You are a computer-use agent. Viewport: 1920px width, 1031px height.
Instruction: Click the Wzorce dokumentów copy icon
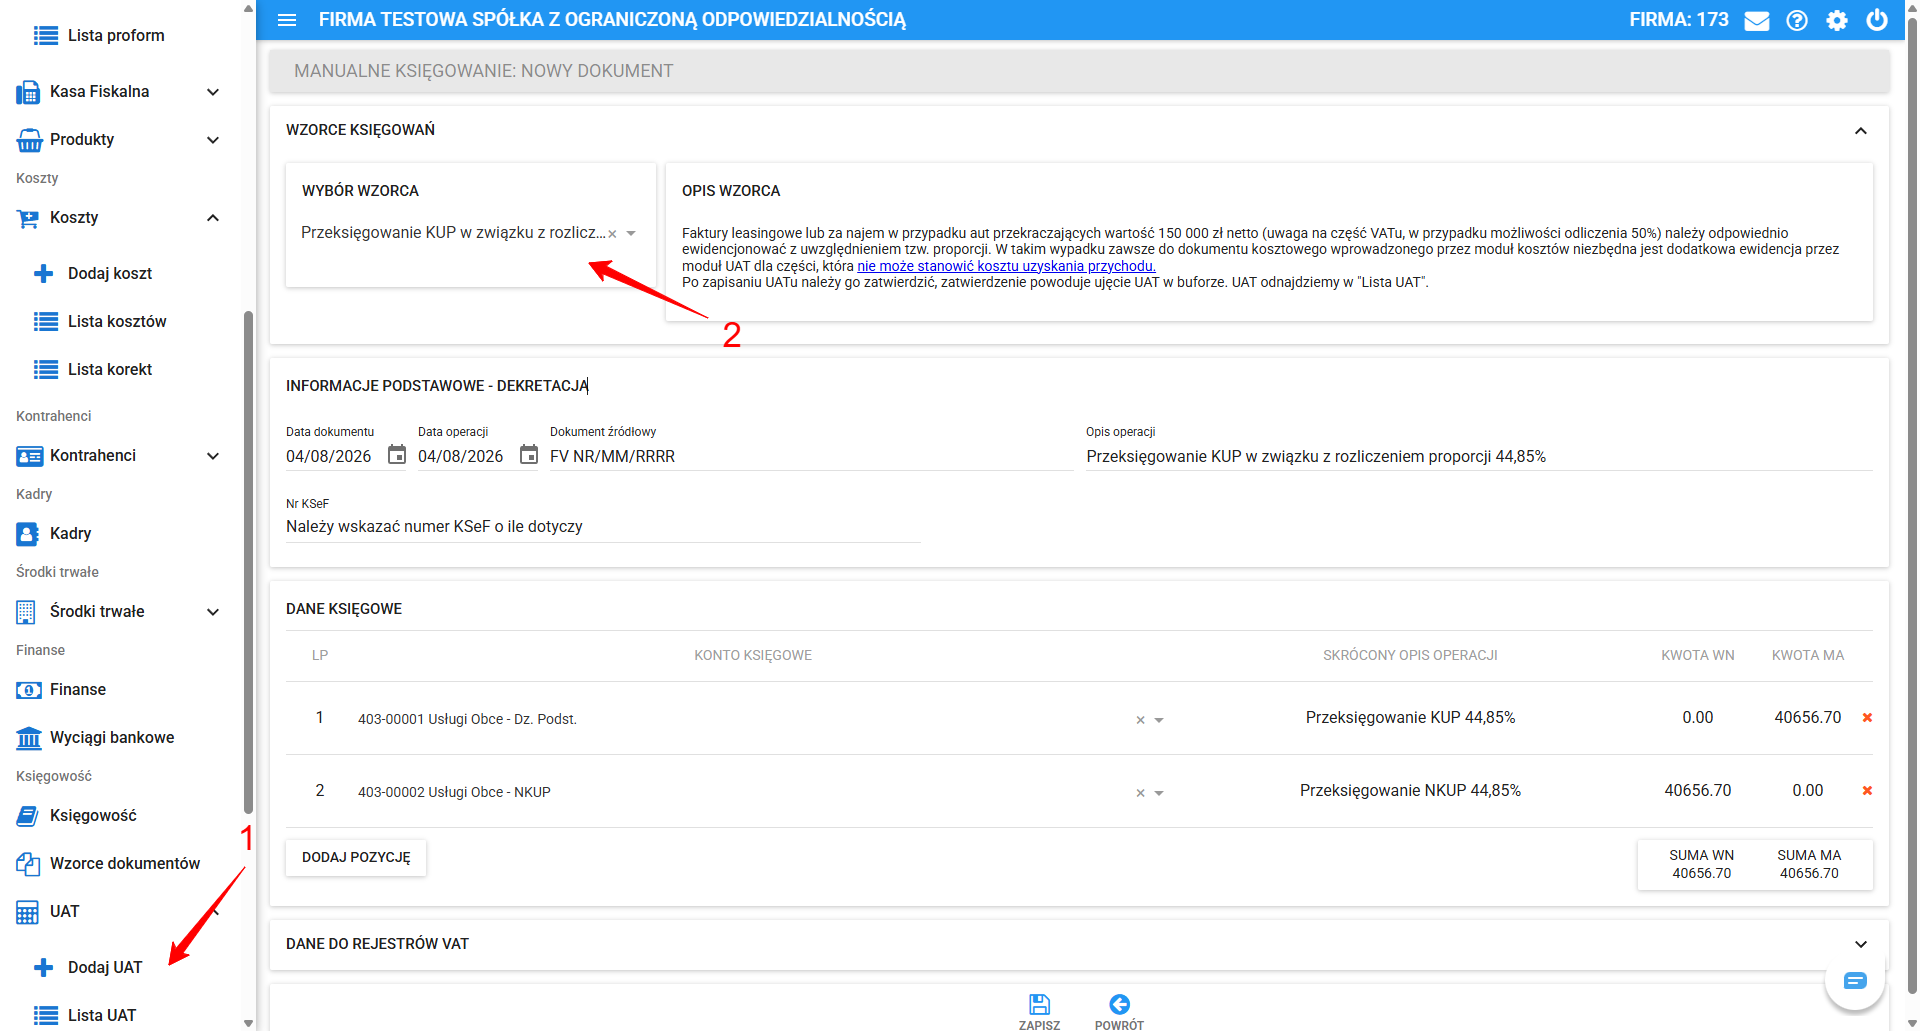[x=28, y=864]
